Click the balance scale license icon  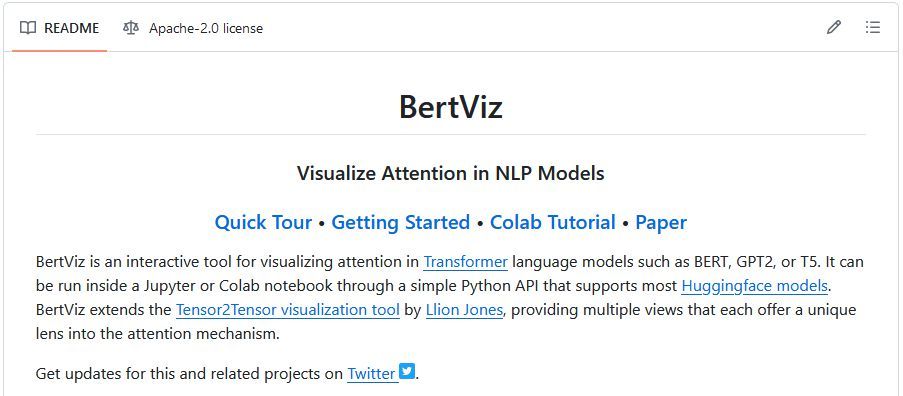tap(131, 28)
